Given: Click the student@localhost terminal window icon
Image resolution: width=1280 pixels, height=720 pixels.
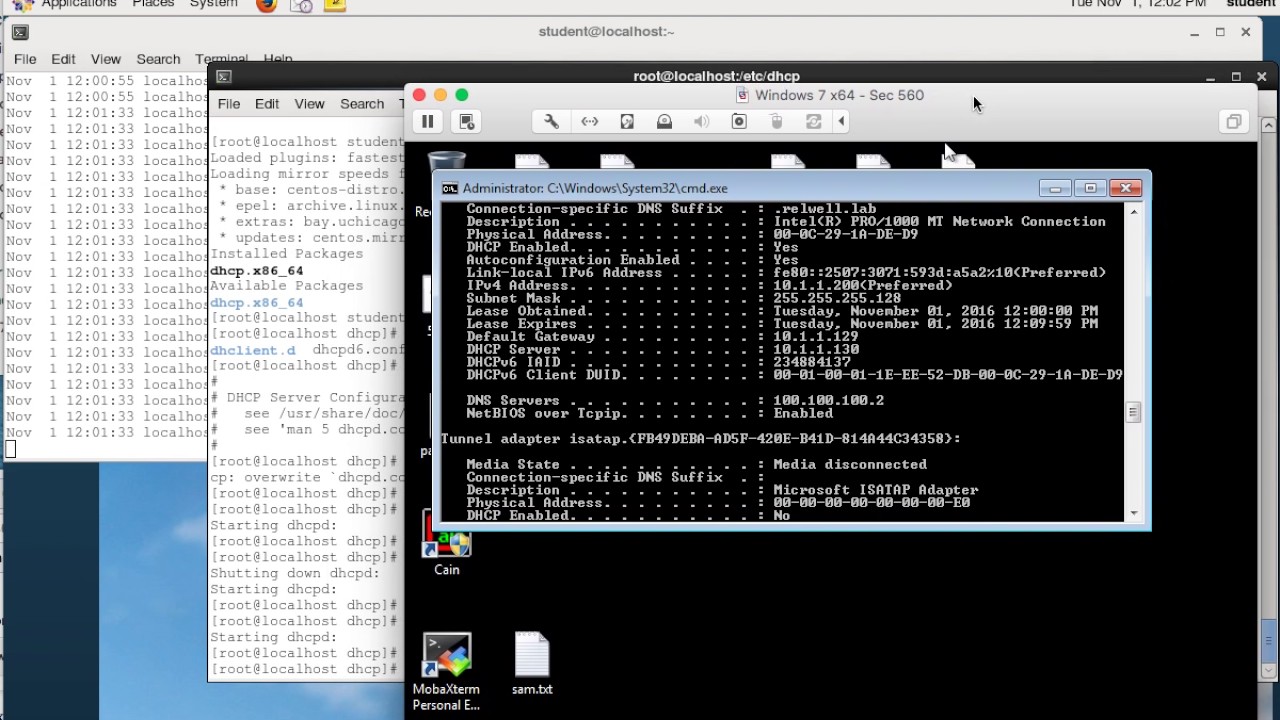Looking at the screenshot, I should coord(20,32).
